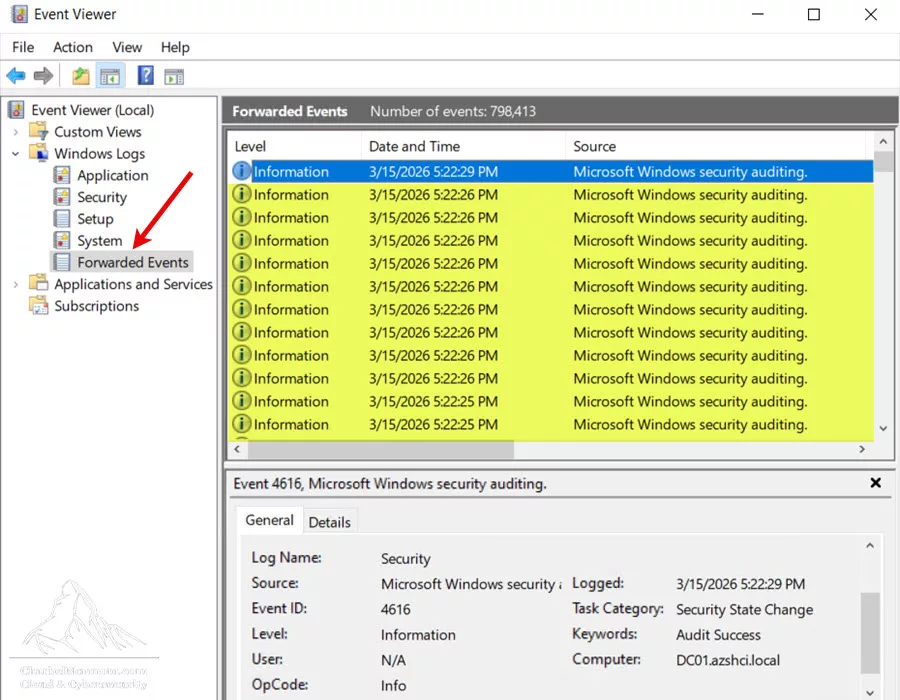
Task: Open the Help menu
Action: (175, 47)
